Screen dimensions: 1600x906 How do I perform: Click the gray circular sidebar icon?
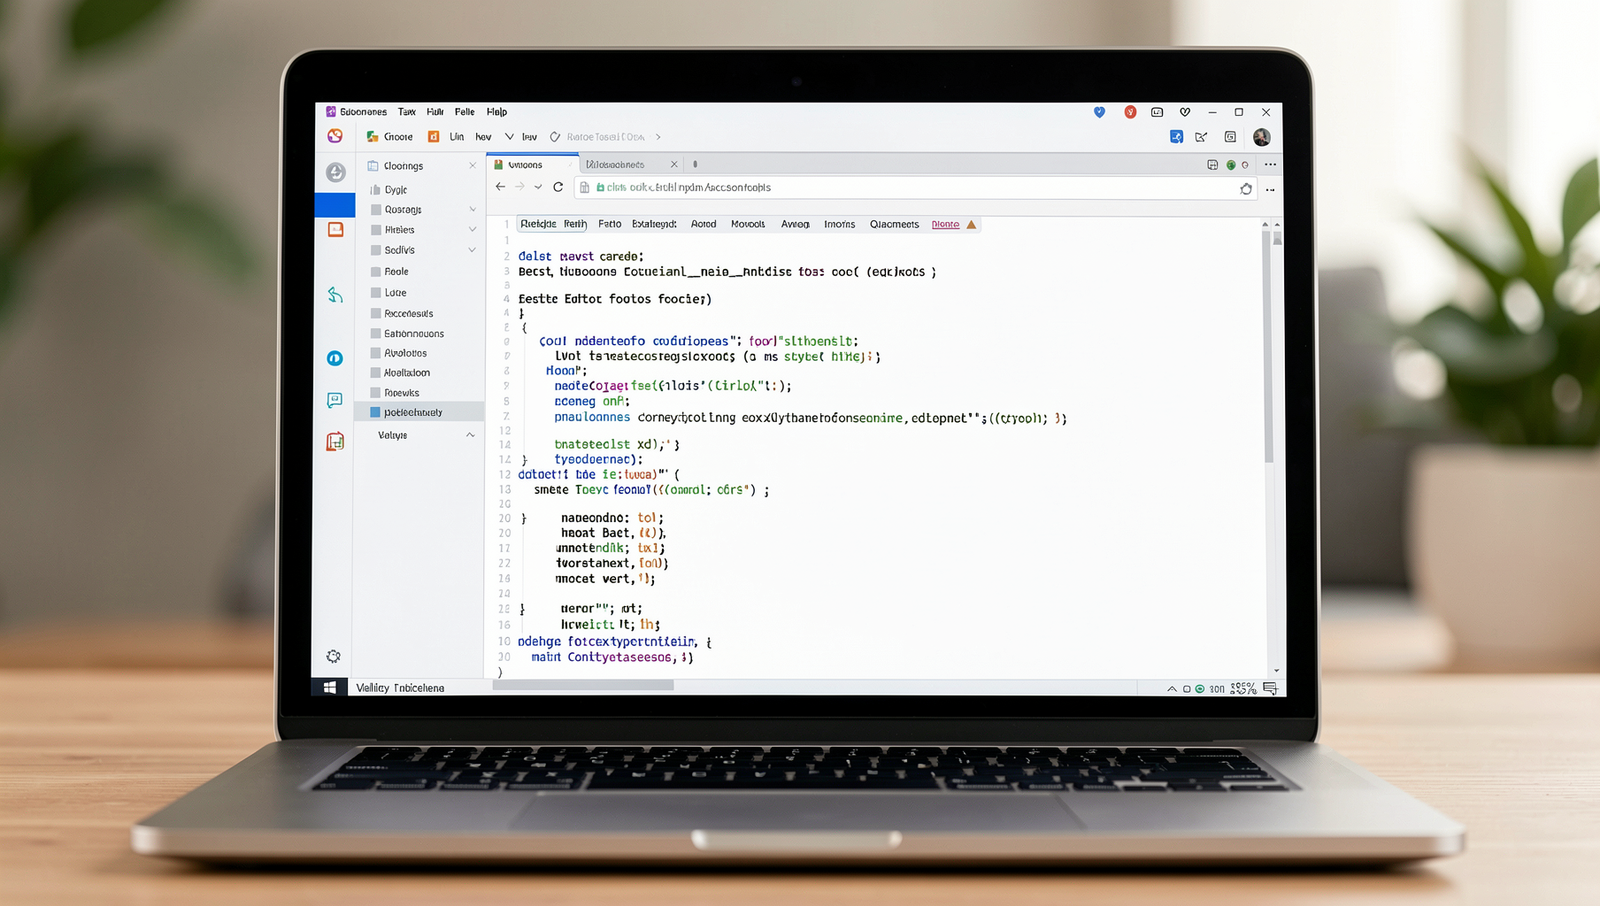pyautogui.click(x=335, y=172)
